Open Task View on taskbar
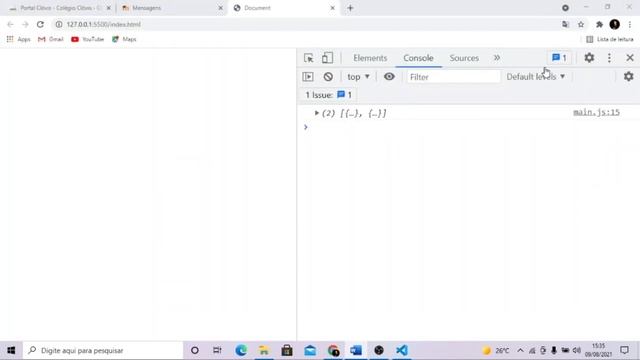This screenshot has width=640, height=360. point(217,350)
